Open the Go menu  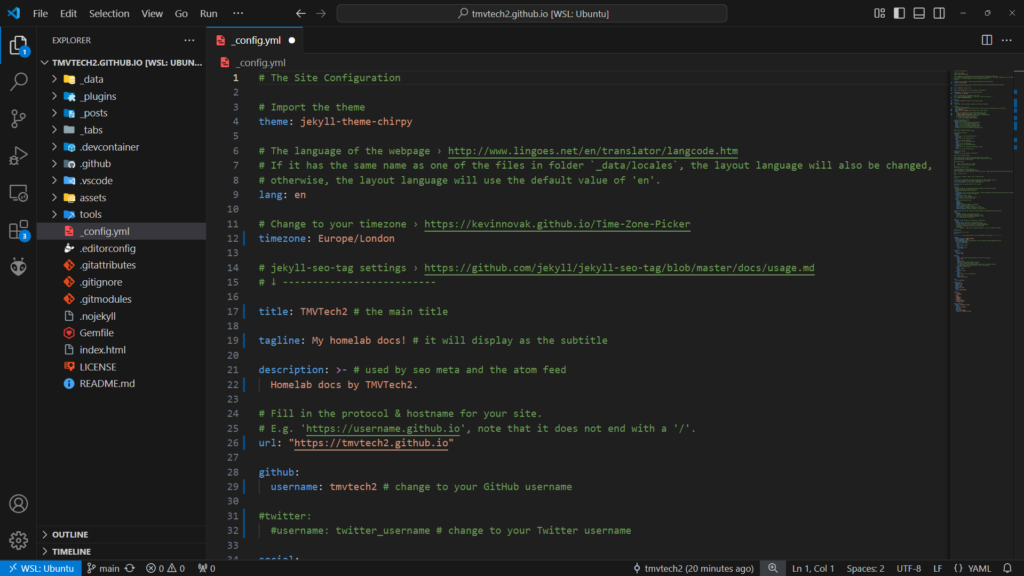click(181, 13)
